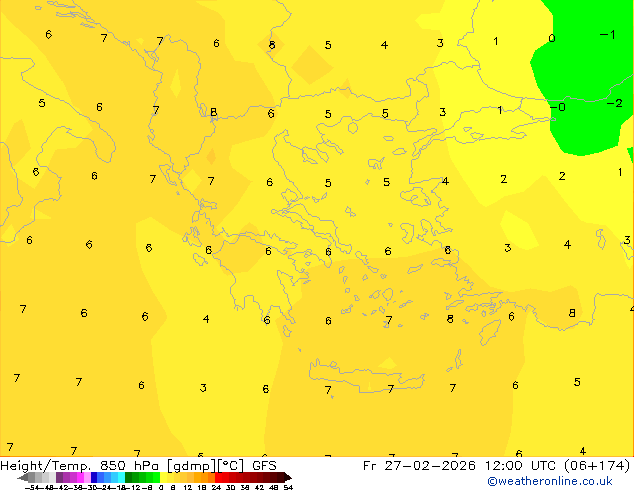Screen dimensions: 634x490
Task: Click the '54' label at the legend's right end
Action: point(288,488)
